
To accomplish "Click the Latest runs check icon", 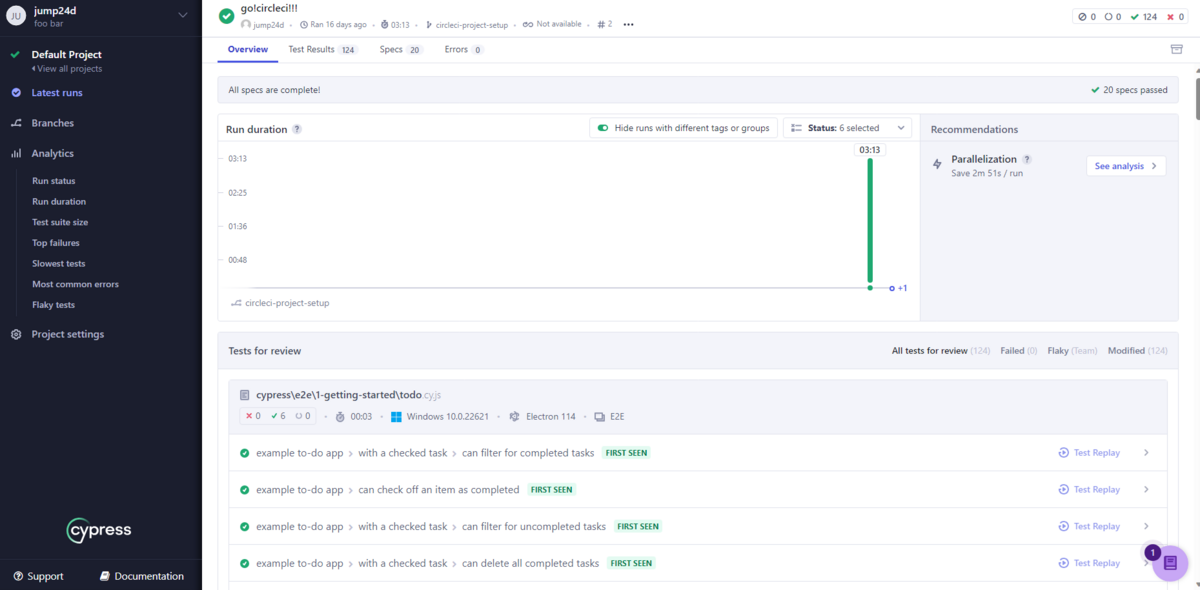I will tap(16, 93).
